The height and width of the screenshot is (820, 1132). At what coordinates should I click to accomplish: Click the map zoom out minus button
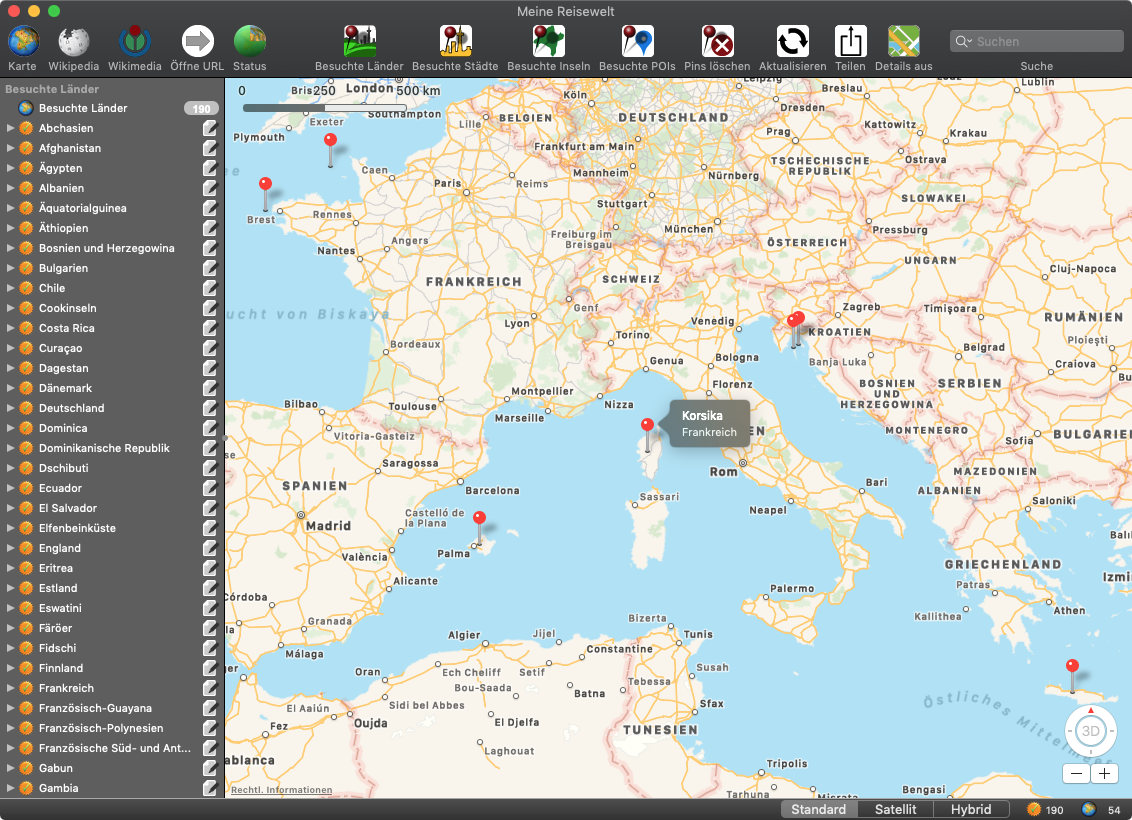1077,773
